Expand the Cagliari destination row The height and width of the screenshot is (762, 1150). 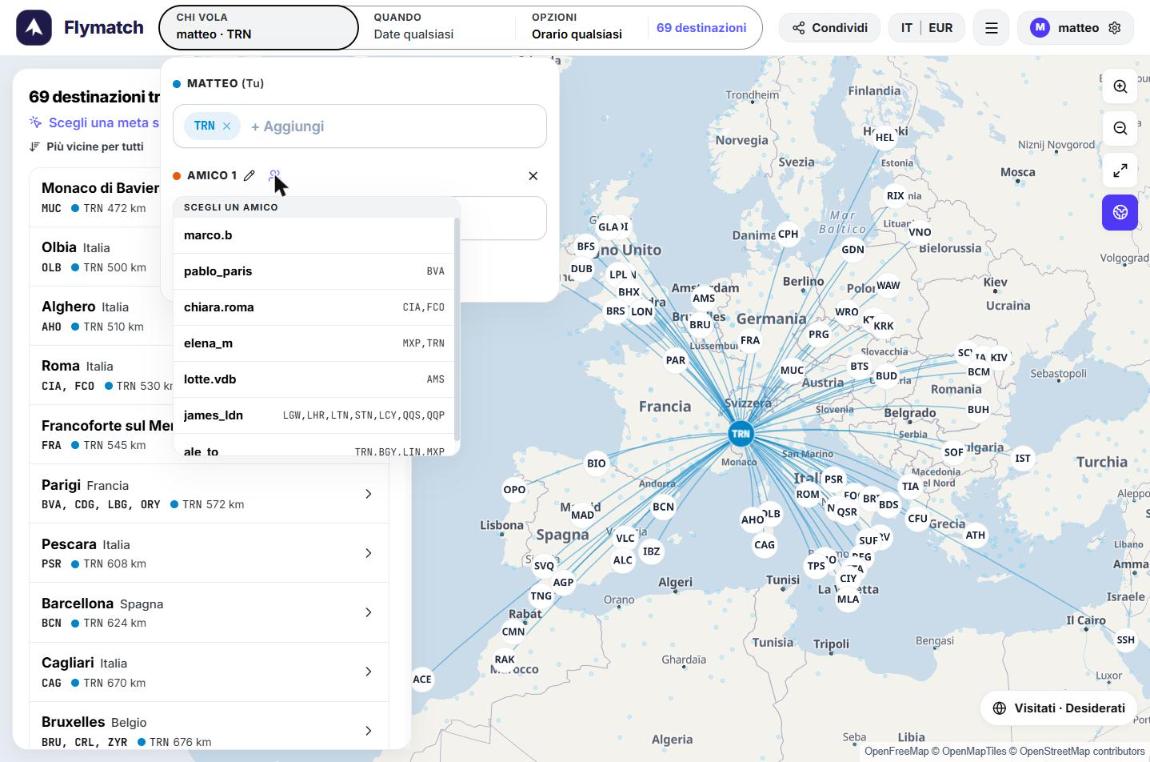(209, 672)
